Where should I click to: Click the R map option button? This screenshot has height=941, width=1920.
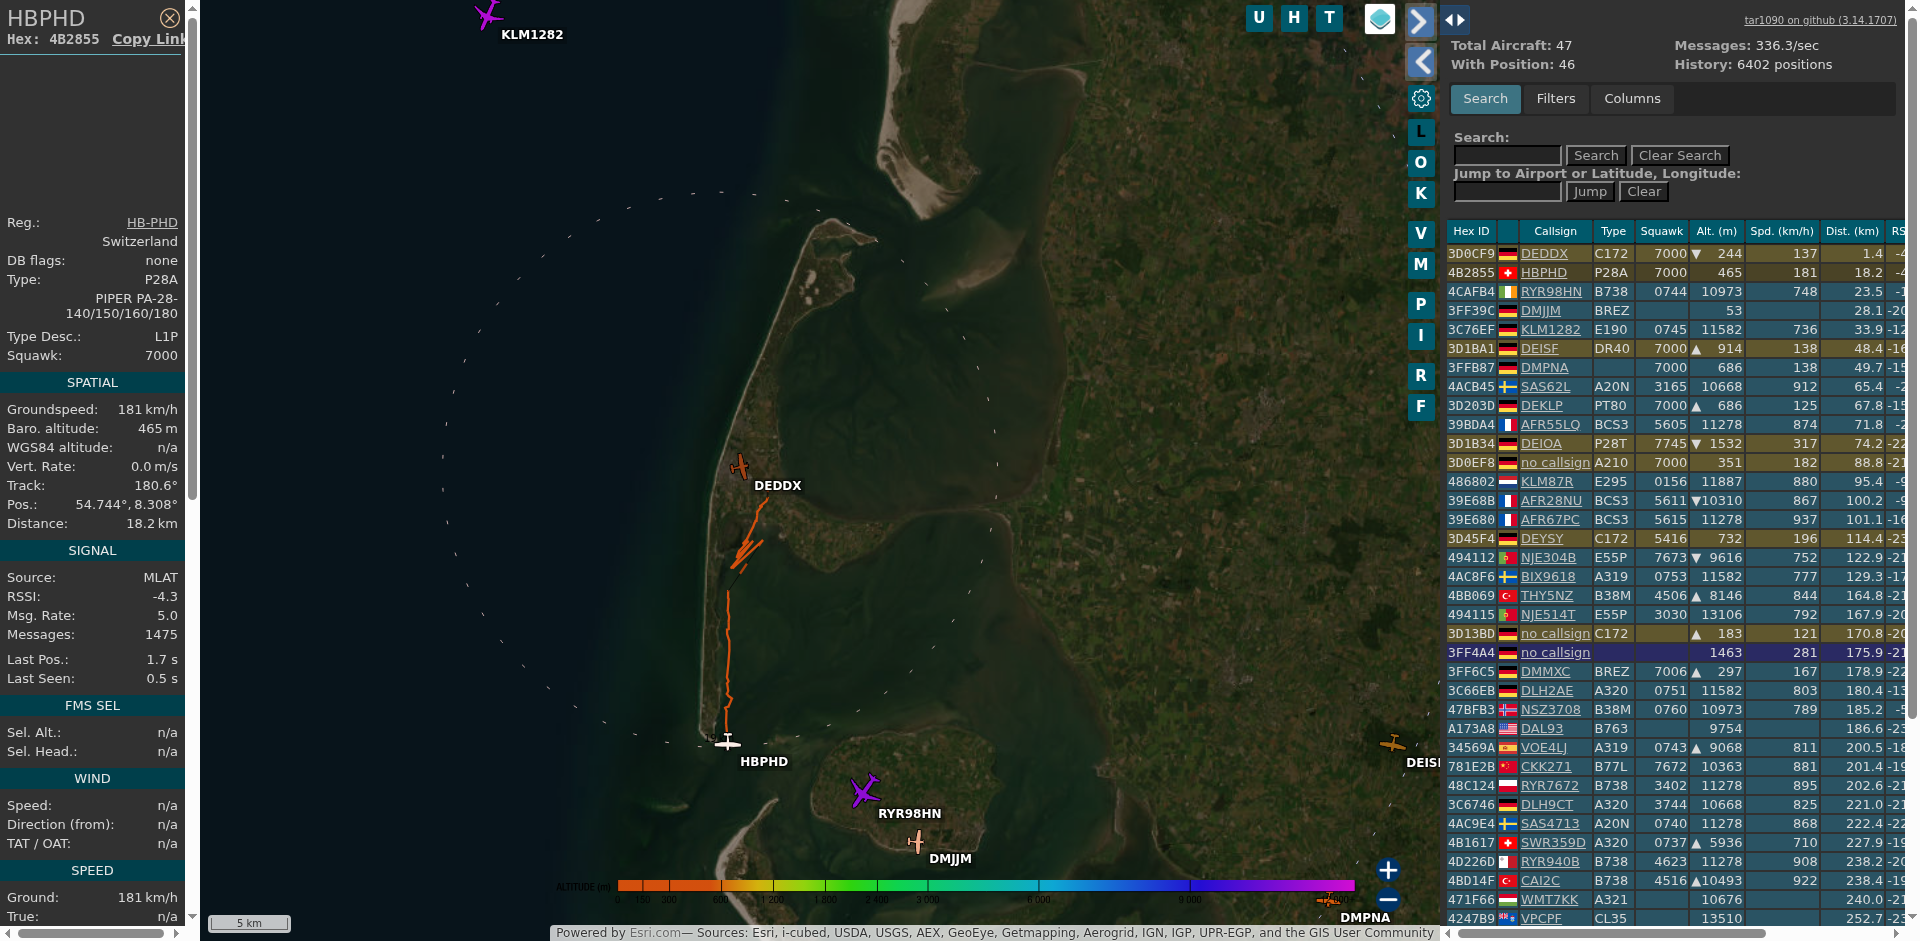1421,376
